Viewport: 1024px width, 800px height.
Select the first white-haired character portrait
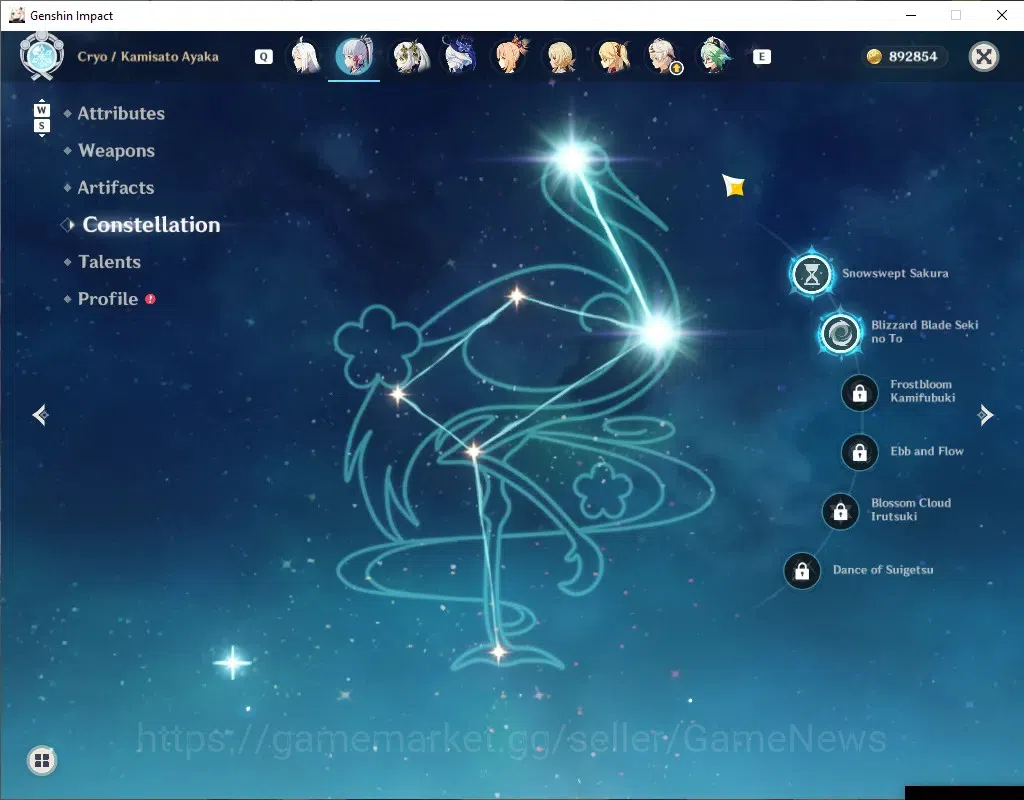click(x=305, y=56)
